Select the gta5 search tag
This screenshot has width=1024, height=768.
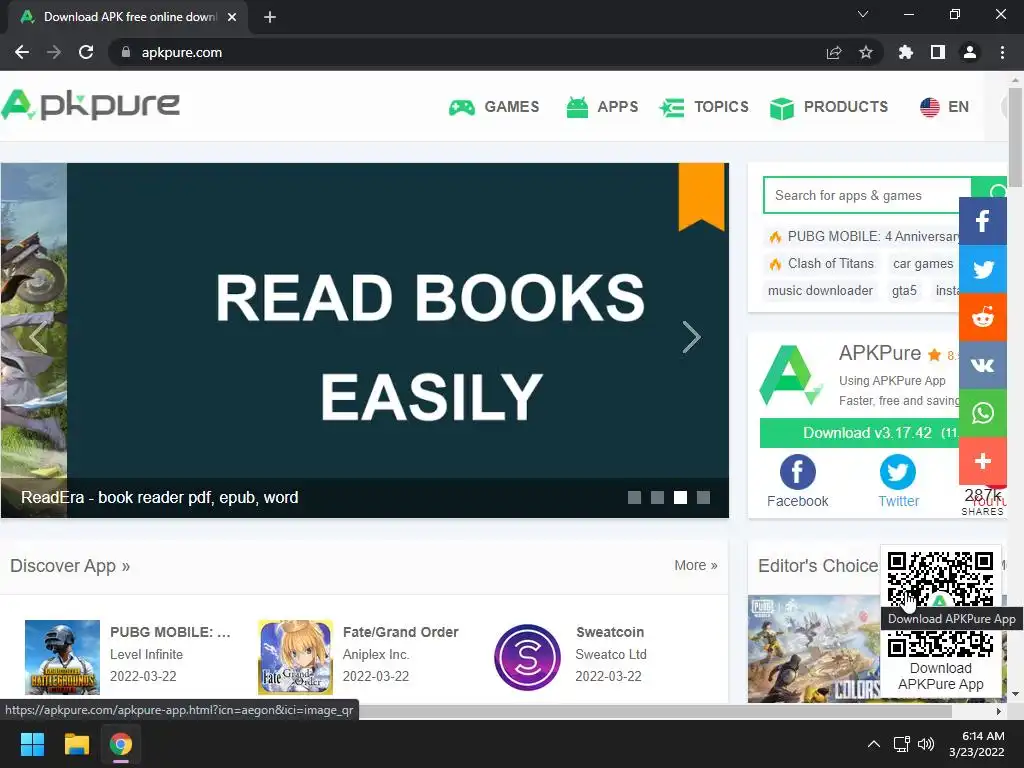904,291
